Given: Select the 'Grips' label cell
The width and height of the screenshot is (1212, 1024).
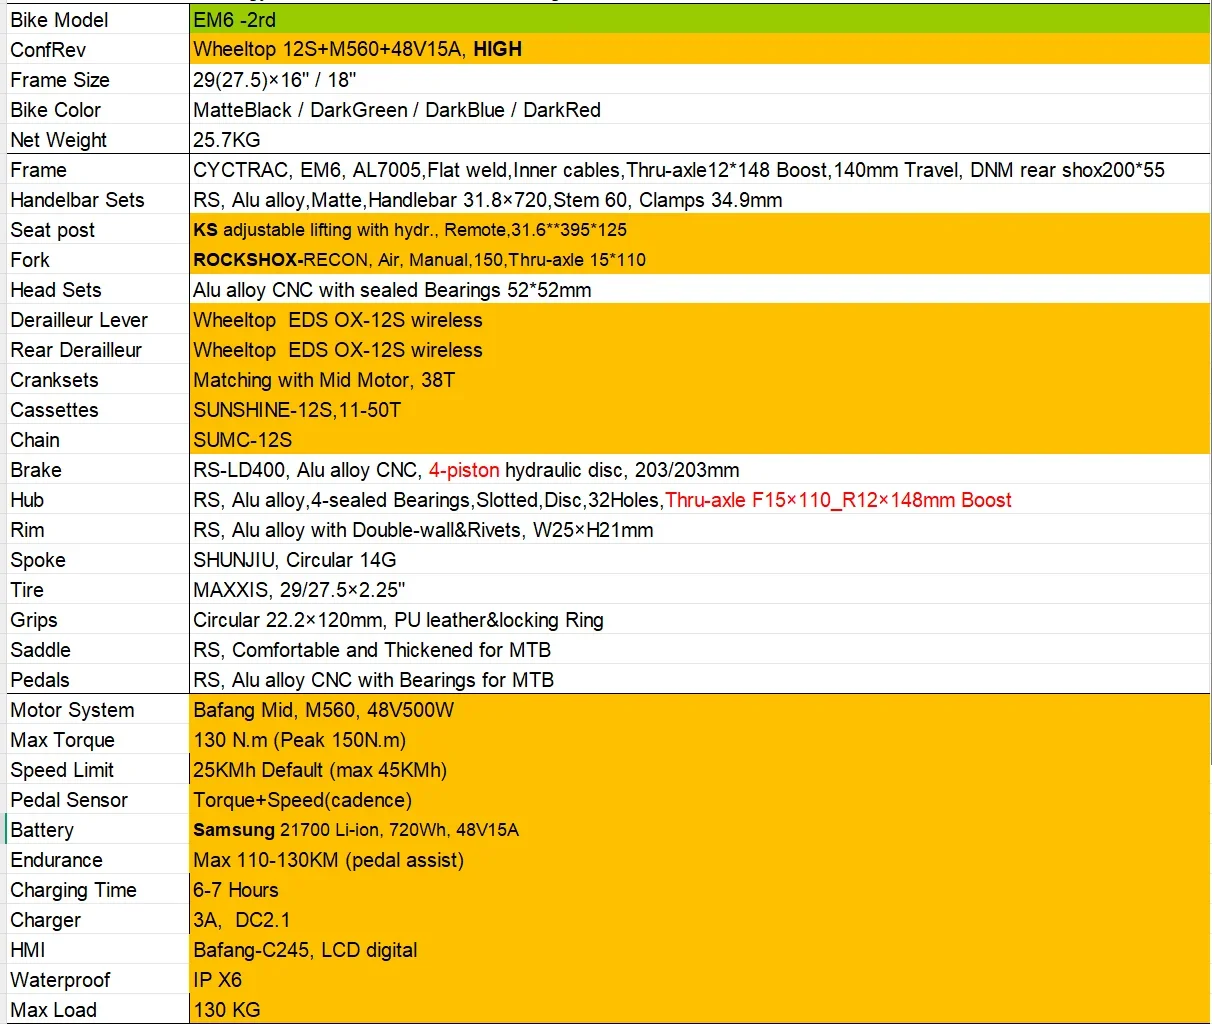Looking at the screenshot, I should click(x=96, y=620).
